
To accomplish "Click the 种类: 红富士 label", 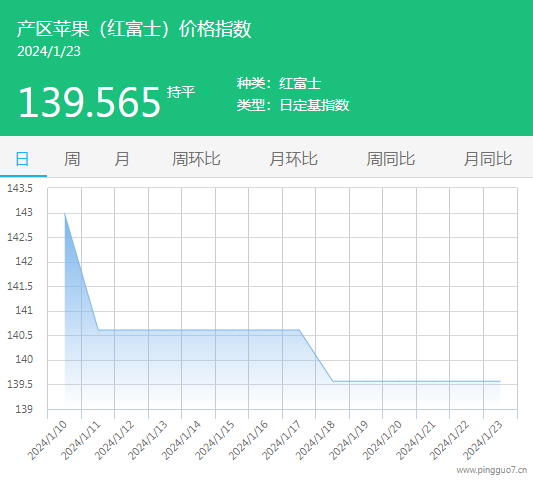I will [x=279, y=83].
